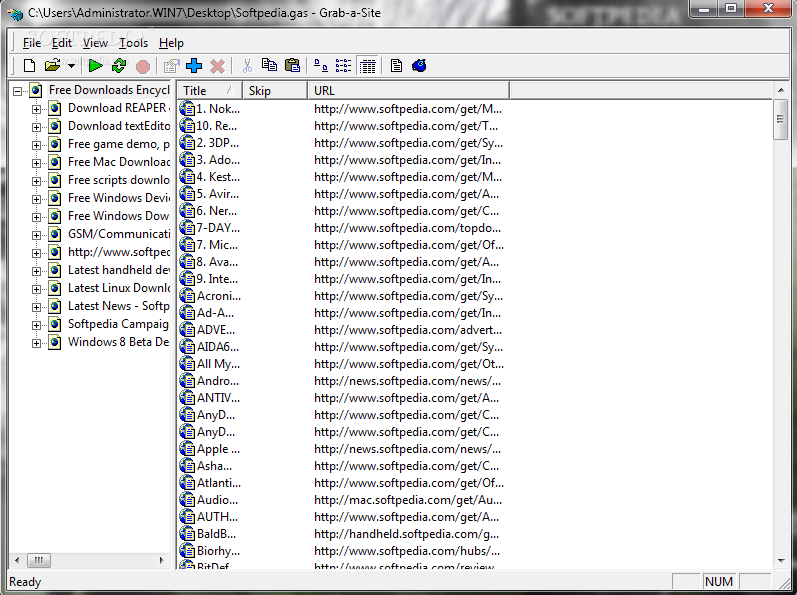Viewport: 797px width, 595px height.
Task: Expand the Free scripts download node
Action: coord(36,181)
